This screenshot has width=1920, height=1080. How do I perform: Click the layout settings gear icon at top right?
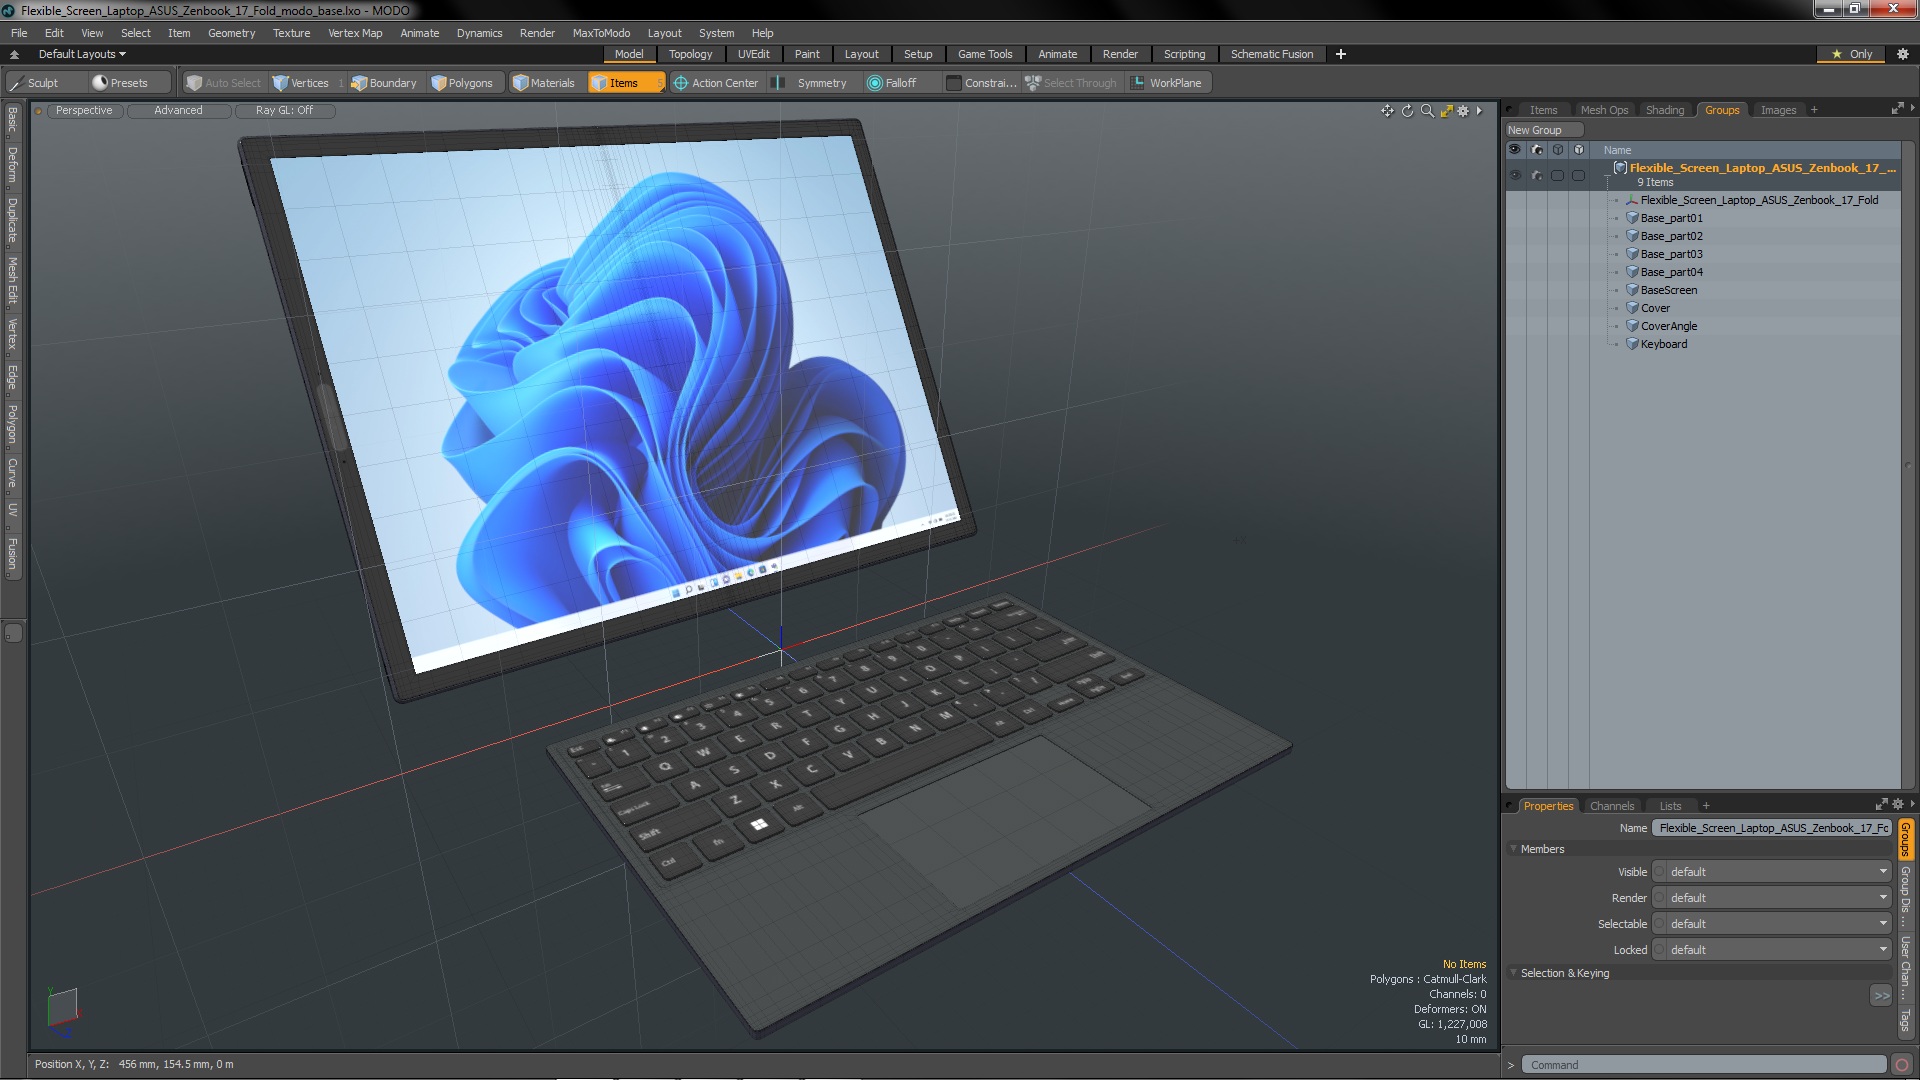[1902, 54]
